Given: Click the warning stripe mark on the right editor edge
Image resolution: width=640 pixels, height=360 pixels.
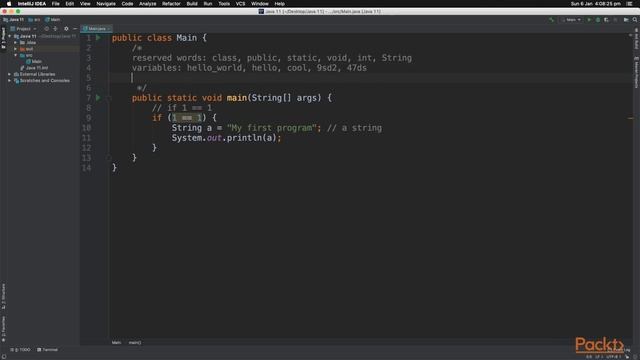Looking at the screenshot, I should tap(631, 118).
